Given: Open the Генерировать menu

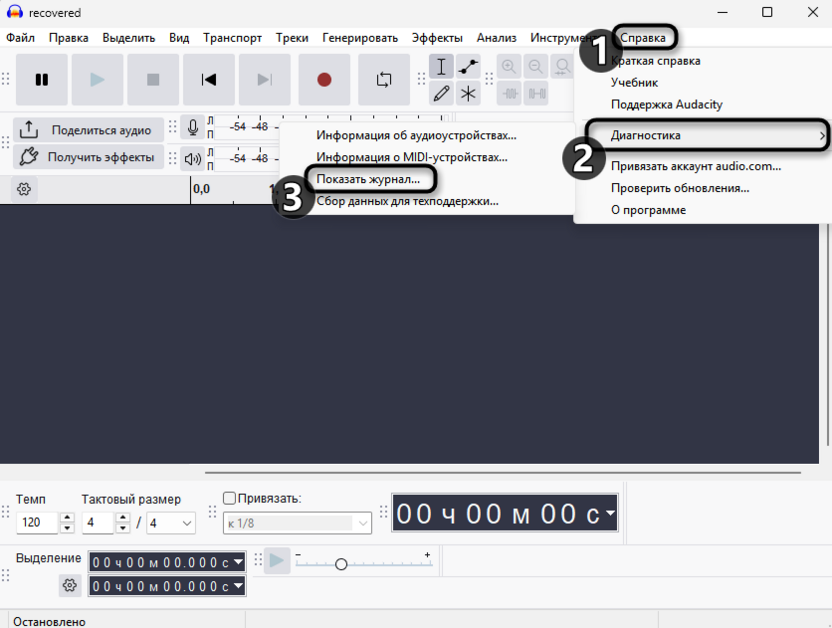Looking at the screenshot, I should click(360, 38).
